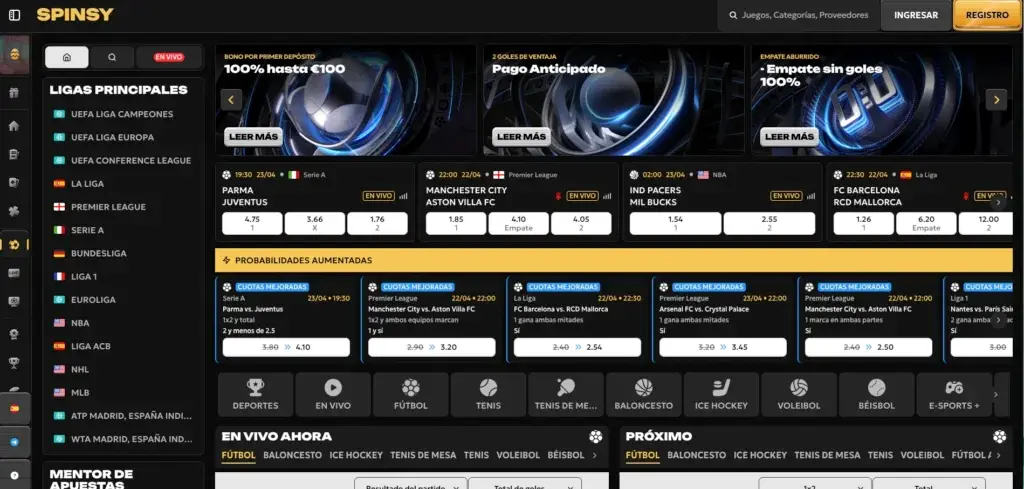
Task: Click the Easter egg avatar at sidebar top
Action: click(x=14, y=55)
